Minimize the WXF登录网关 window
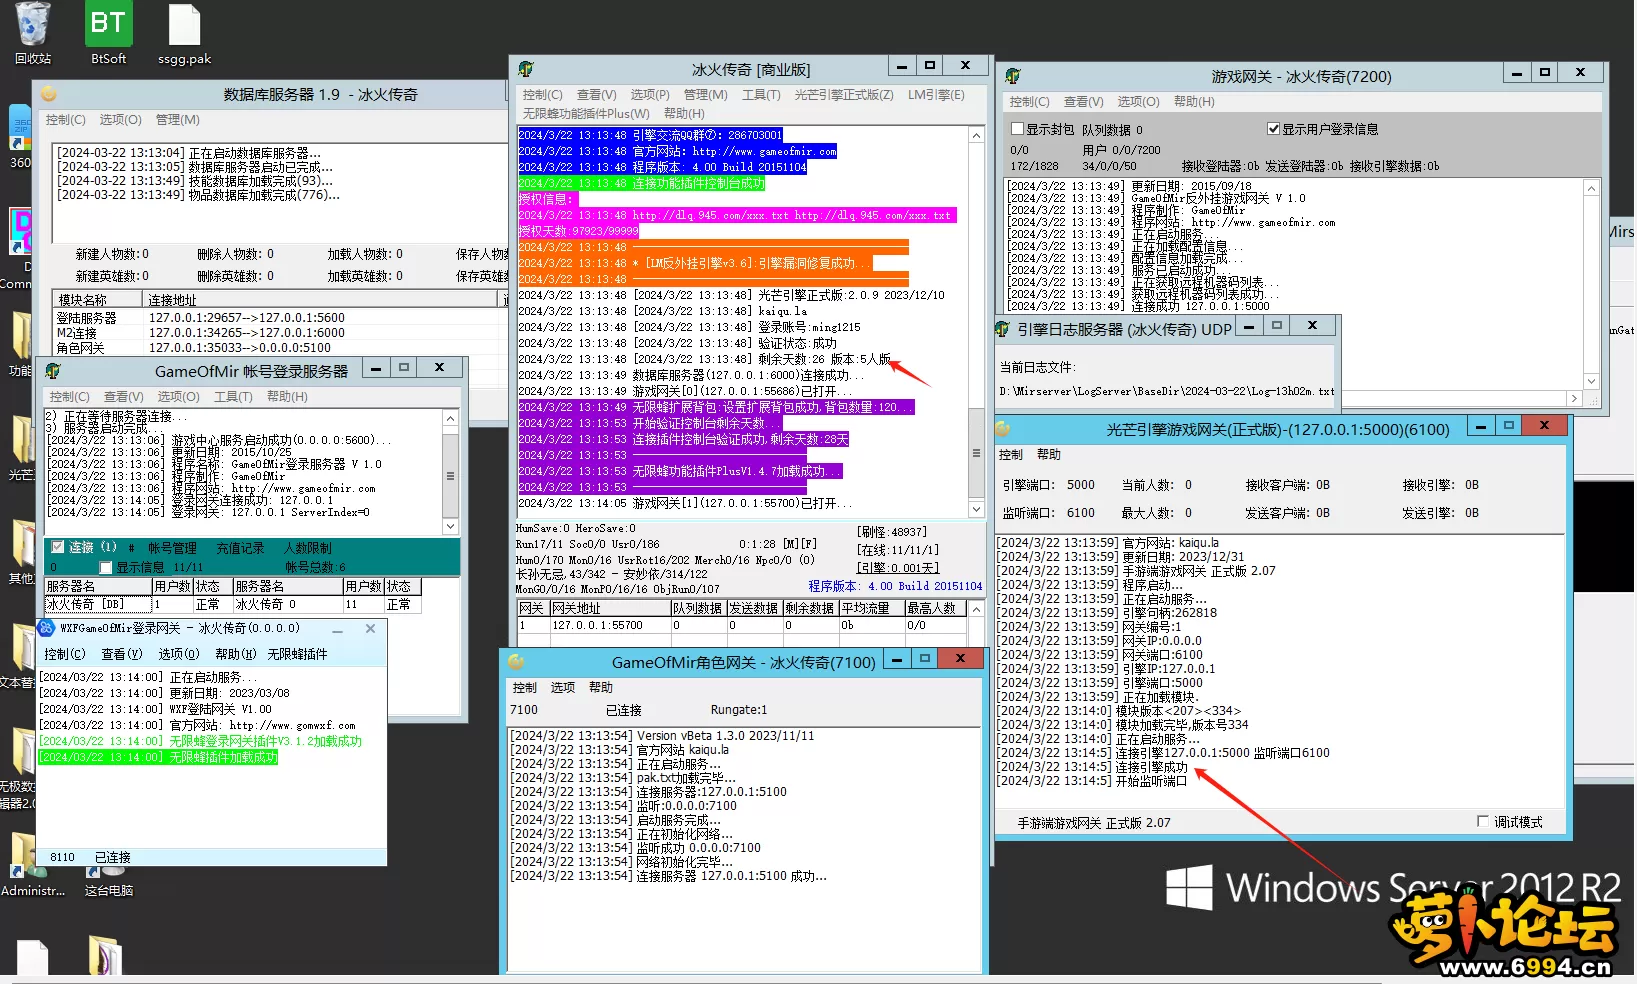 point(338,629)
